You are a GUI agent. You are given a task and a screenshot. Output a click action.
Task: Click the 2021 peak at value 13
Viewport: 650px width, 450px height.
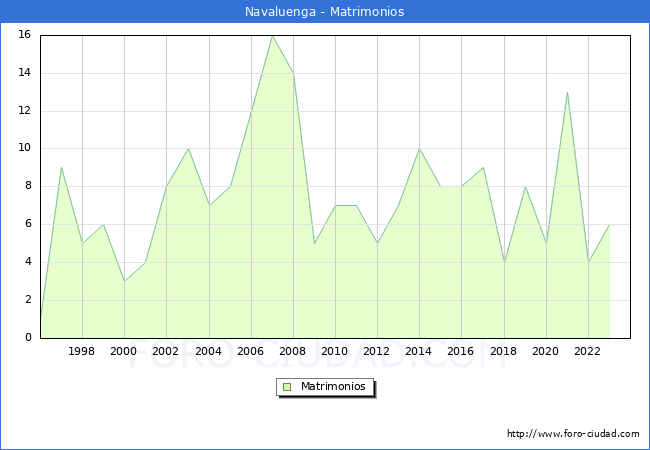point(567,92)
